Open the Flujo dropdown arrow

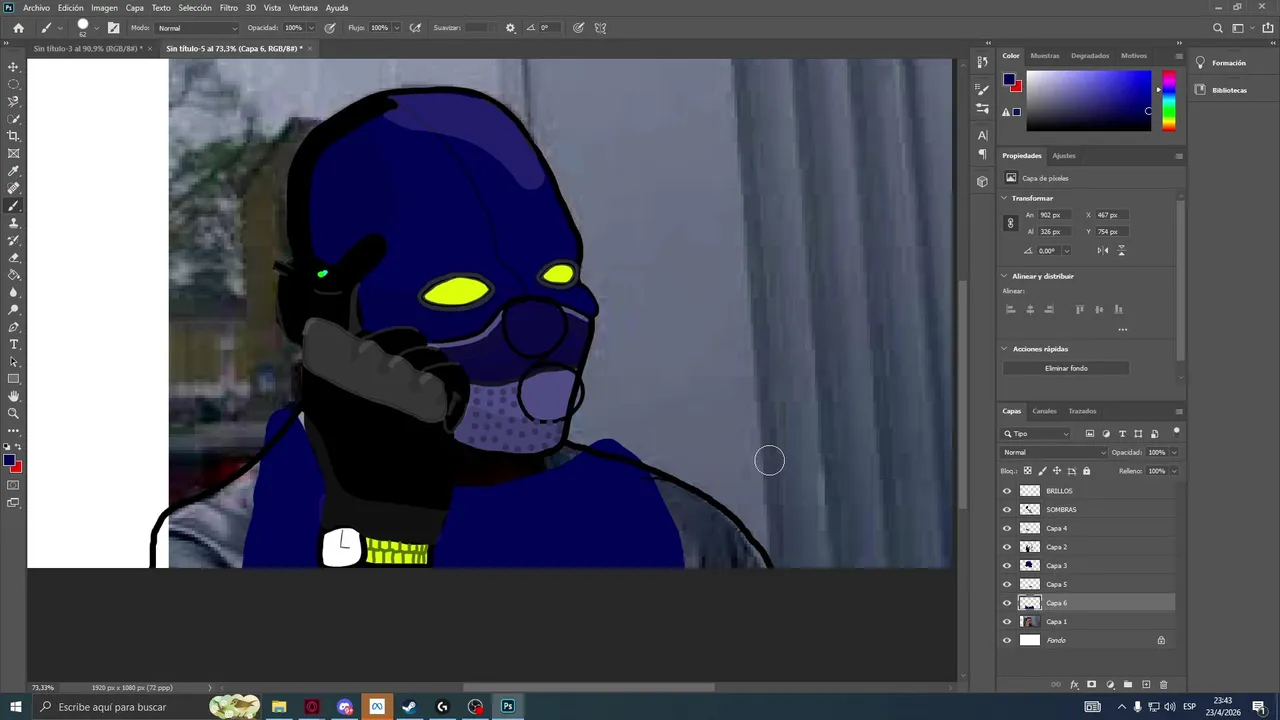pyautogui.click(x=396, y=28)
